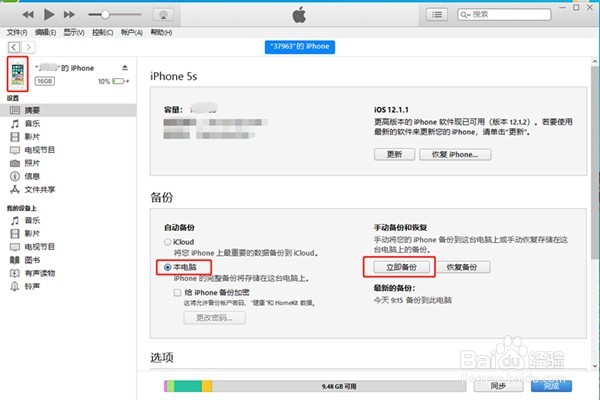Select 音乐 under 我的设备上
Image resolution: width=600 pixels, height=400 pixels.
click(x=32, y=220)
